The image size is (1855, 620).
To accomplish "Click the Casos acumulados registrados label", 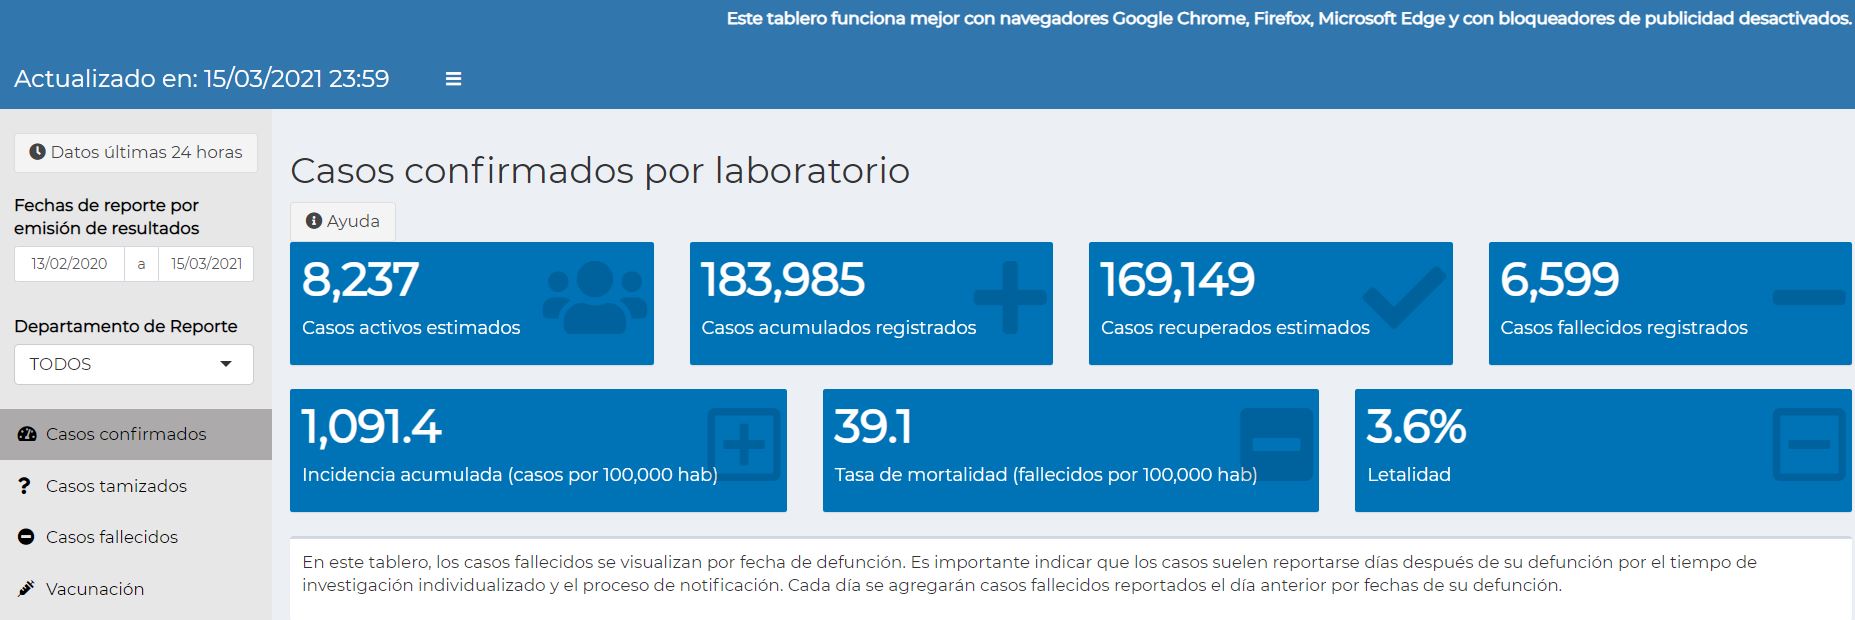I will click(839, 328).
